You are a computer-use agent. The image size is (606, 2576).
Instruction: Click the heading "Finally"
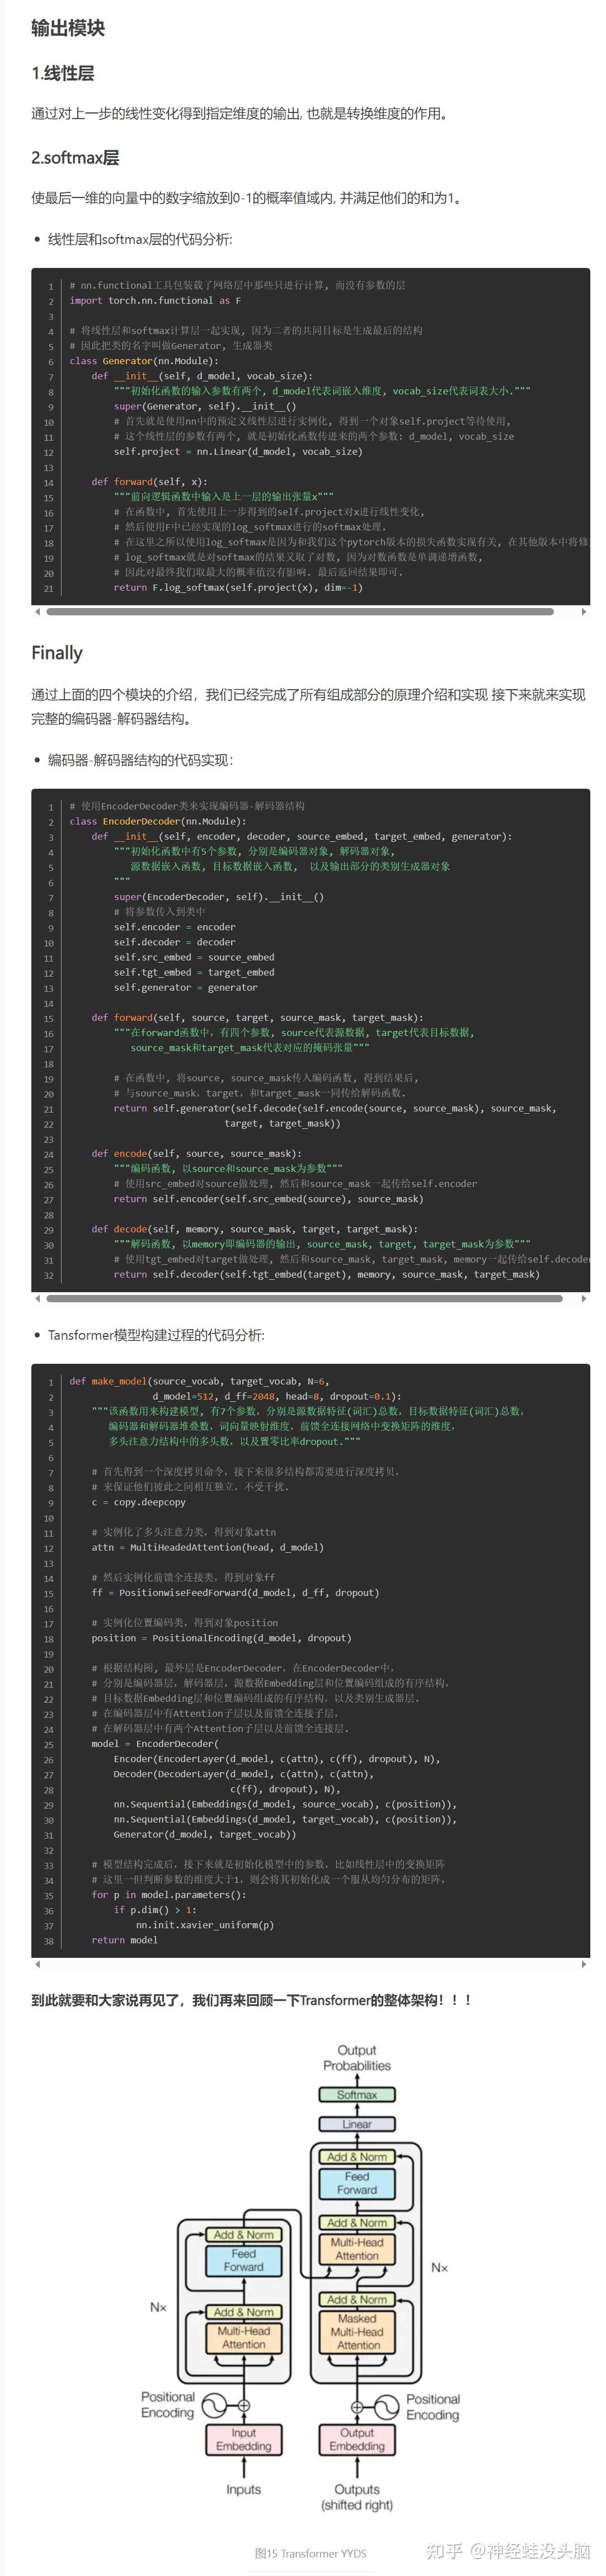[57, 653]
